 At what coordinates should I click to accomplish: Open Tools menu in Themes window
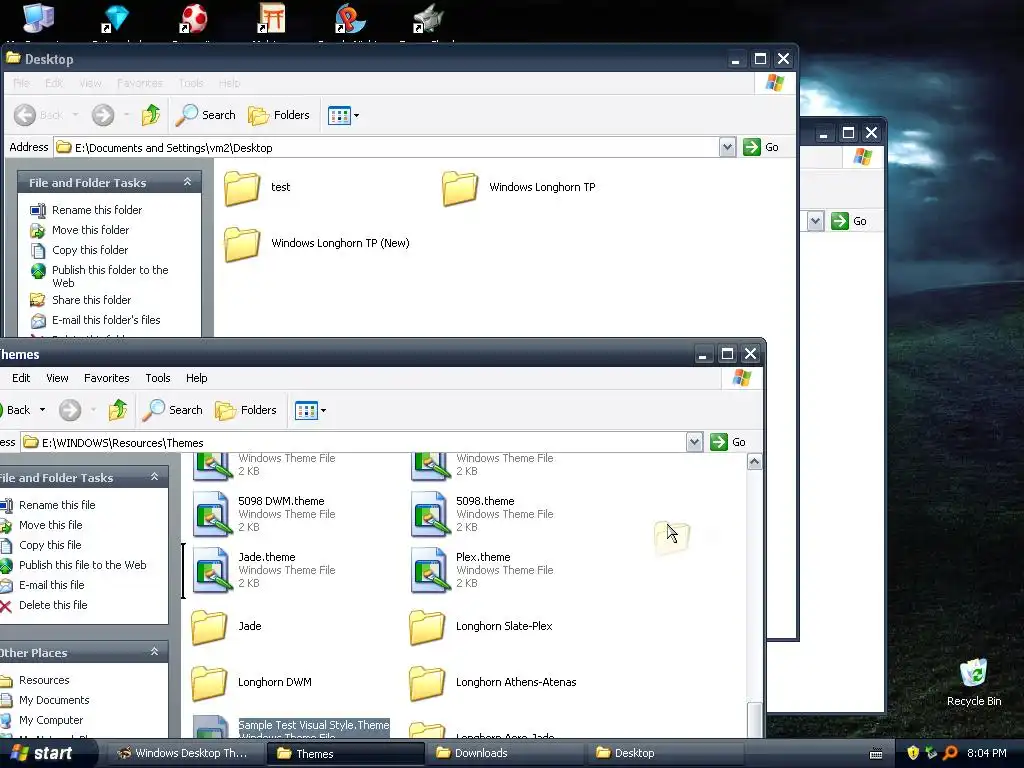[157, 378]
